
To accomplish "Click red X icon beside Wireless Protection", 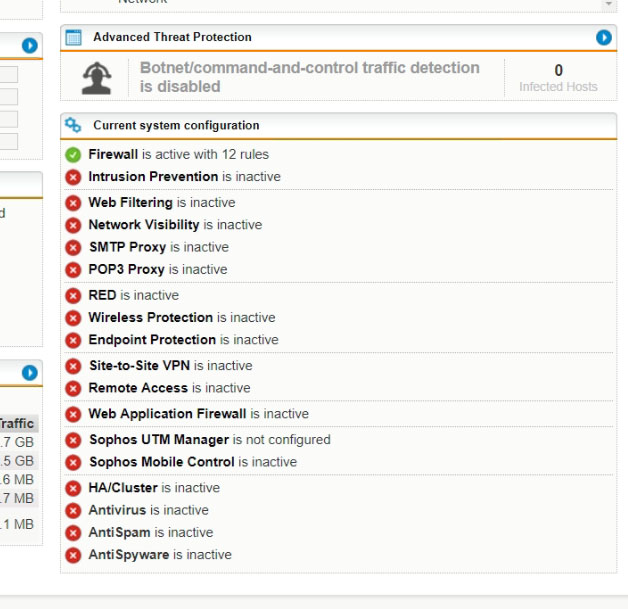I will (73, 318).
